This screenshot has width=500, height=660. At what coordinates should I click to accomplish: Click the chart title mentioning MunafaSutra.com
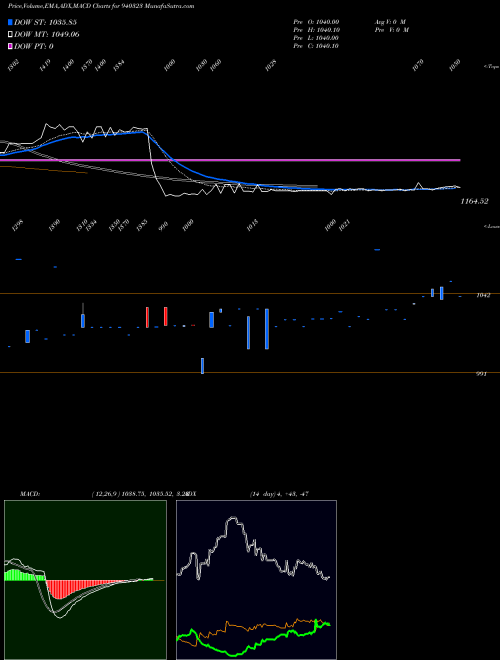pyautogui.click(x=101, y=6)
